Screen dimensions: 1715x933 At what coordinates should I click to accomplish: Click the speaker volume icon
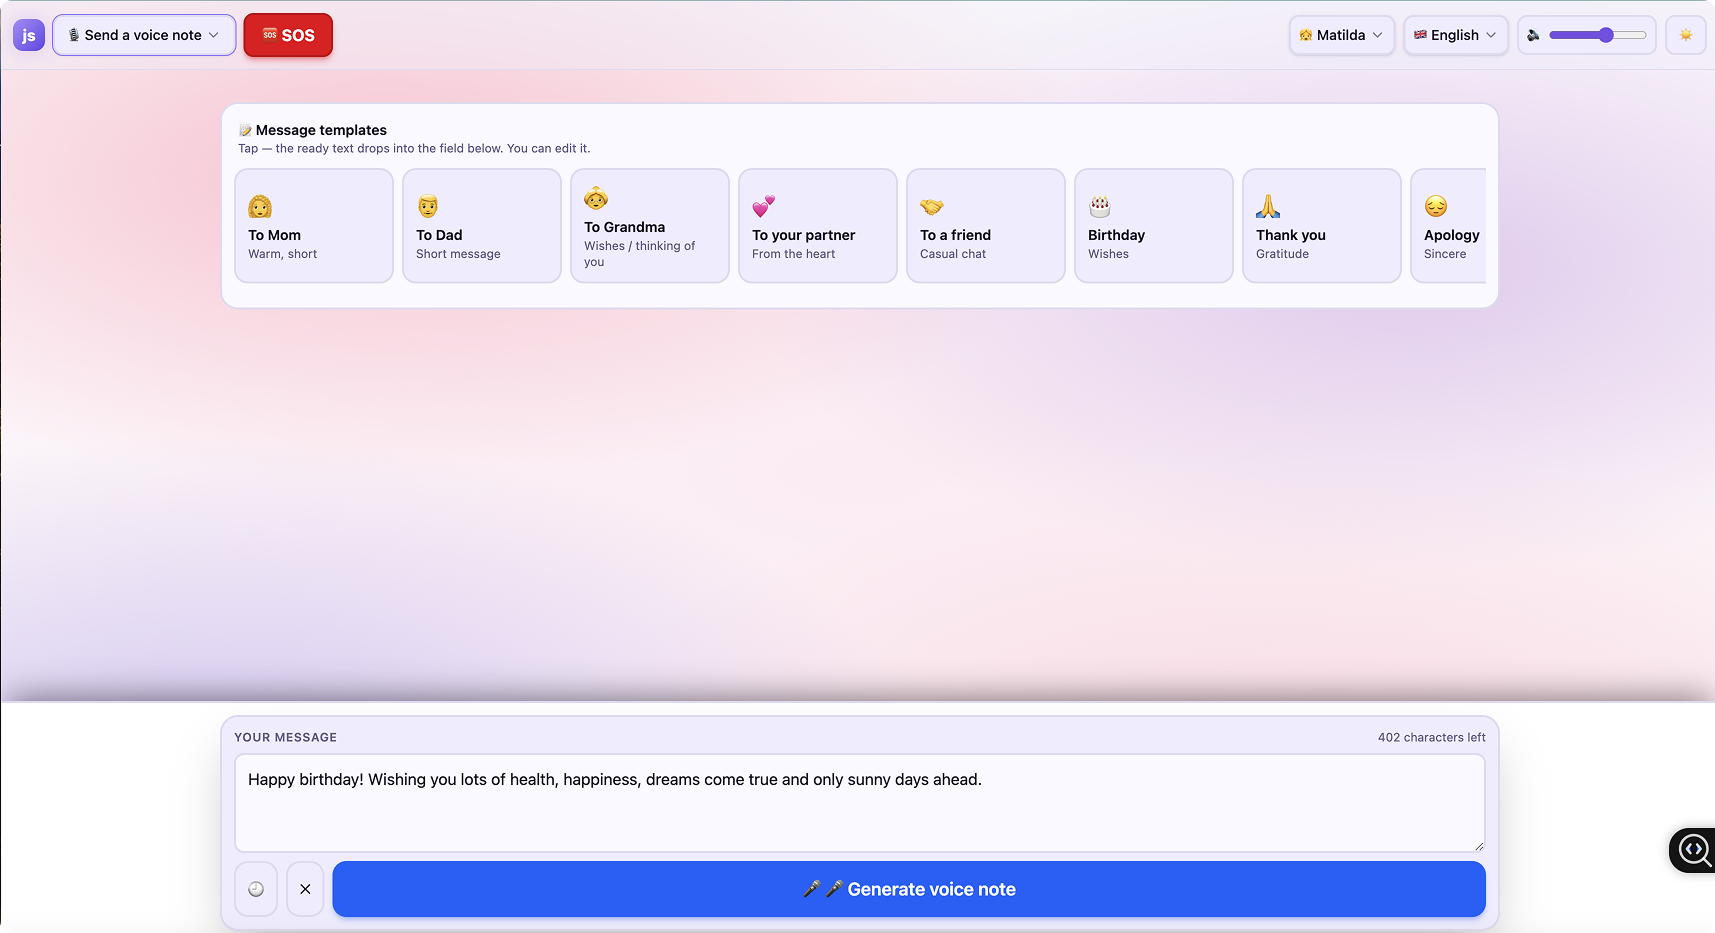[1533, 35]
